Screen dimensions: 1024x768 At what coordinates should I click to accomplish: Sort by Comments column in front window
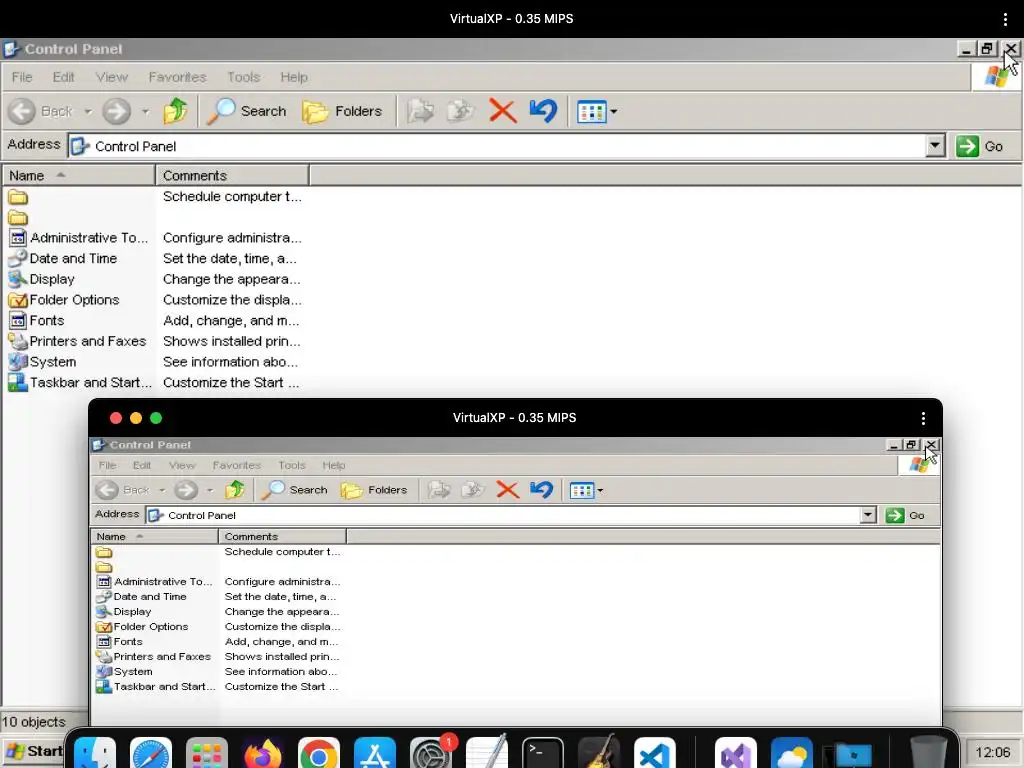click(x=282, y=536)
